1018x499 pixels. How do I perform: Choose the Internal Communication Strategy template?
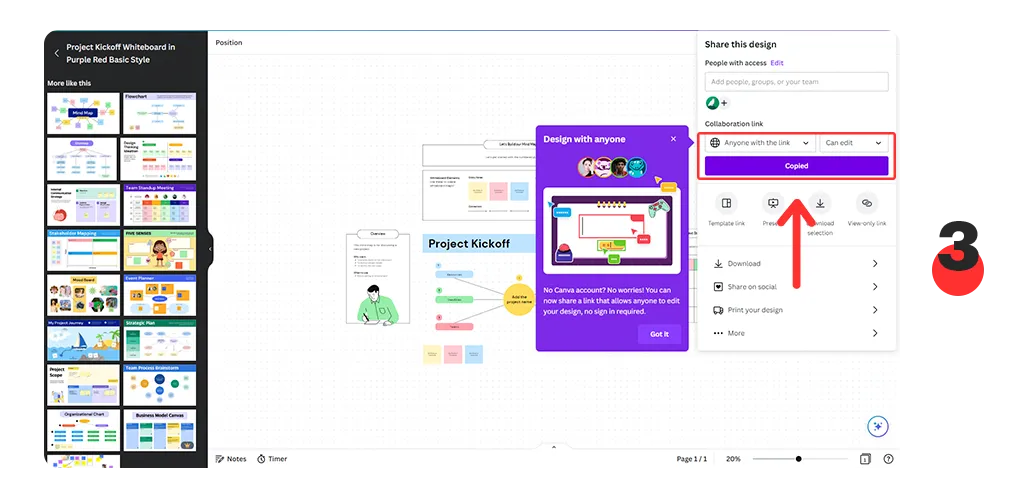[83, 205]
